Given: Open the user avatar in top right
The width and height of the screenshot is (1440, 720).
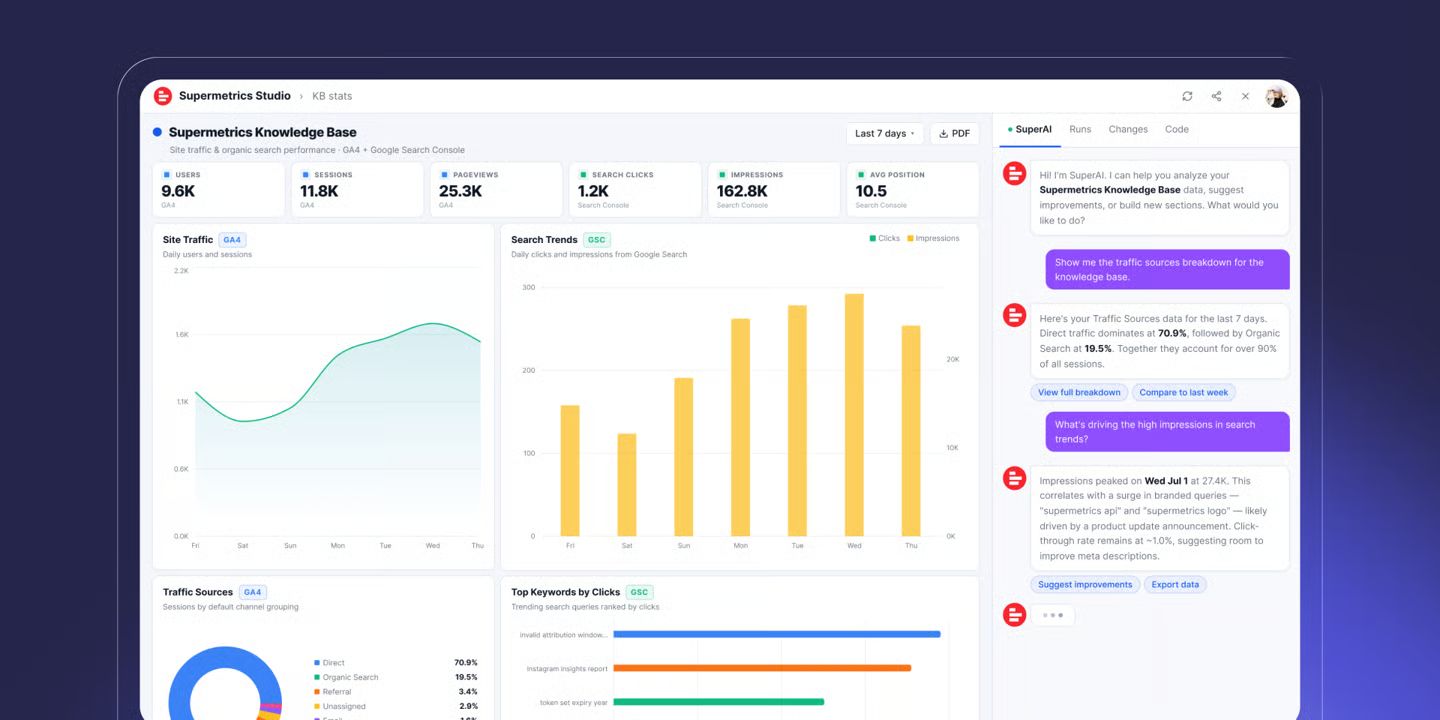Looking at the screenshot, I should click(x=1276, y=96).
